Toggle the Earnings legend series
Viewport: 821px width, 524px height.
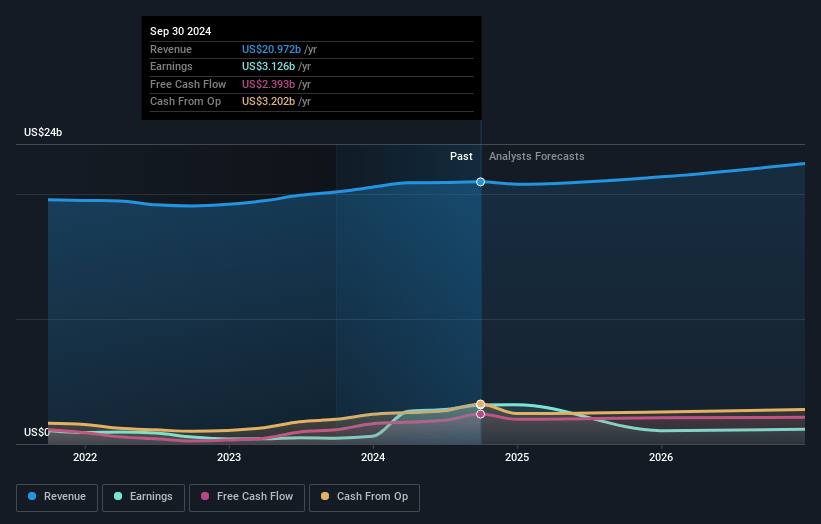[143, 497]
